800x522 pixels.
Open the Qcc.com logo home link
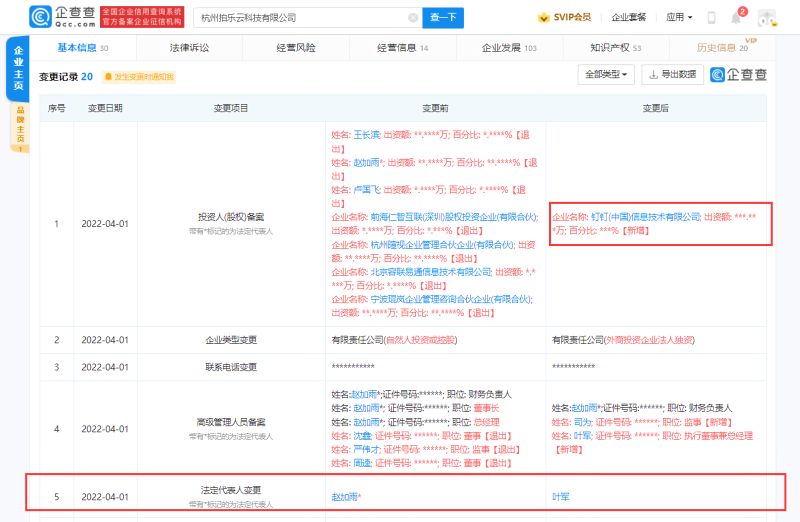point(63,17)
